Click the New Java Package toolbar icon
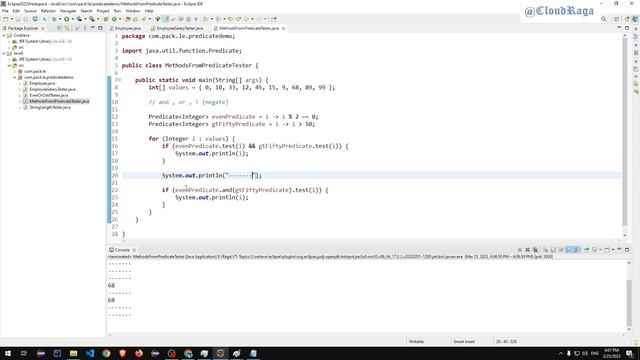 (x=106, y=19)
